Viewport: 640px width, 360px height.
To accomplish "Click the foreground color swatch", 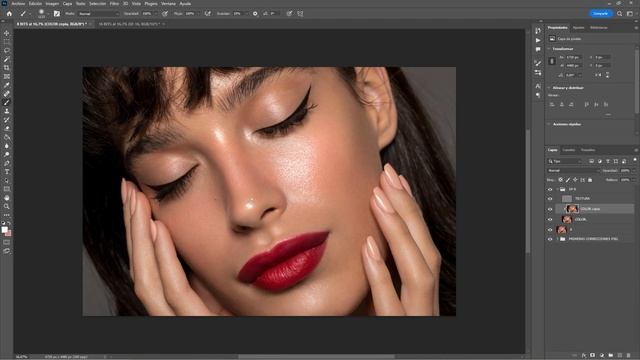I will [4, 230].
